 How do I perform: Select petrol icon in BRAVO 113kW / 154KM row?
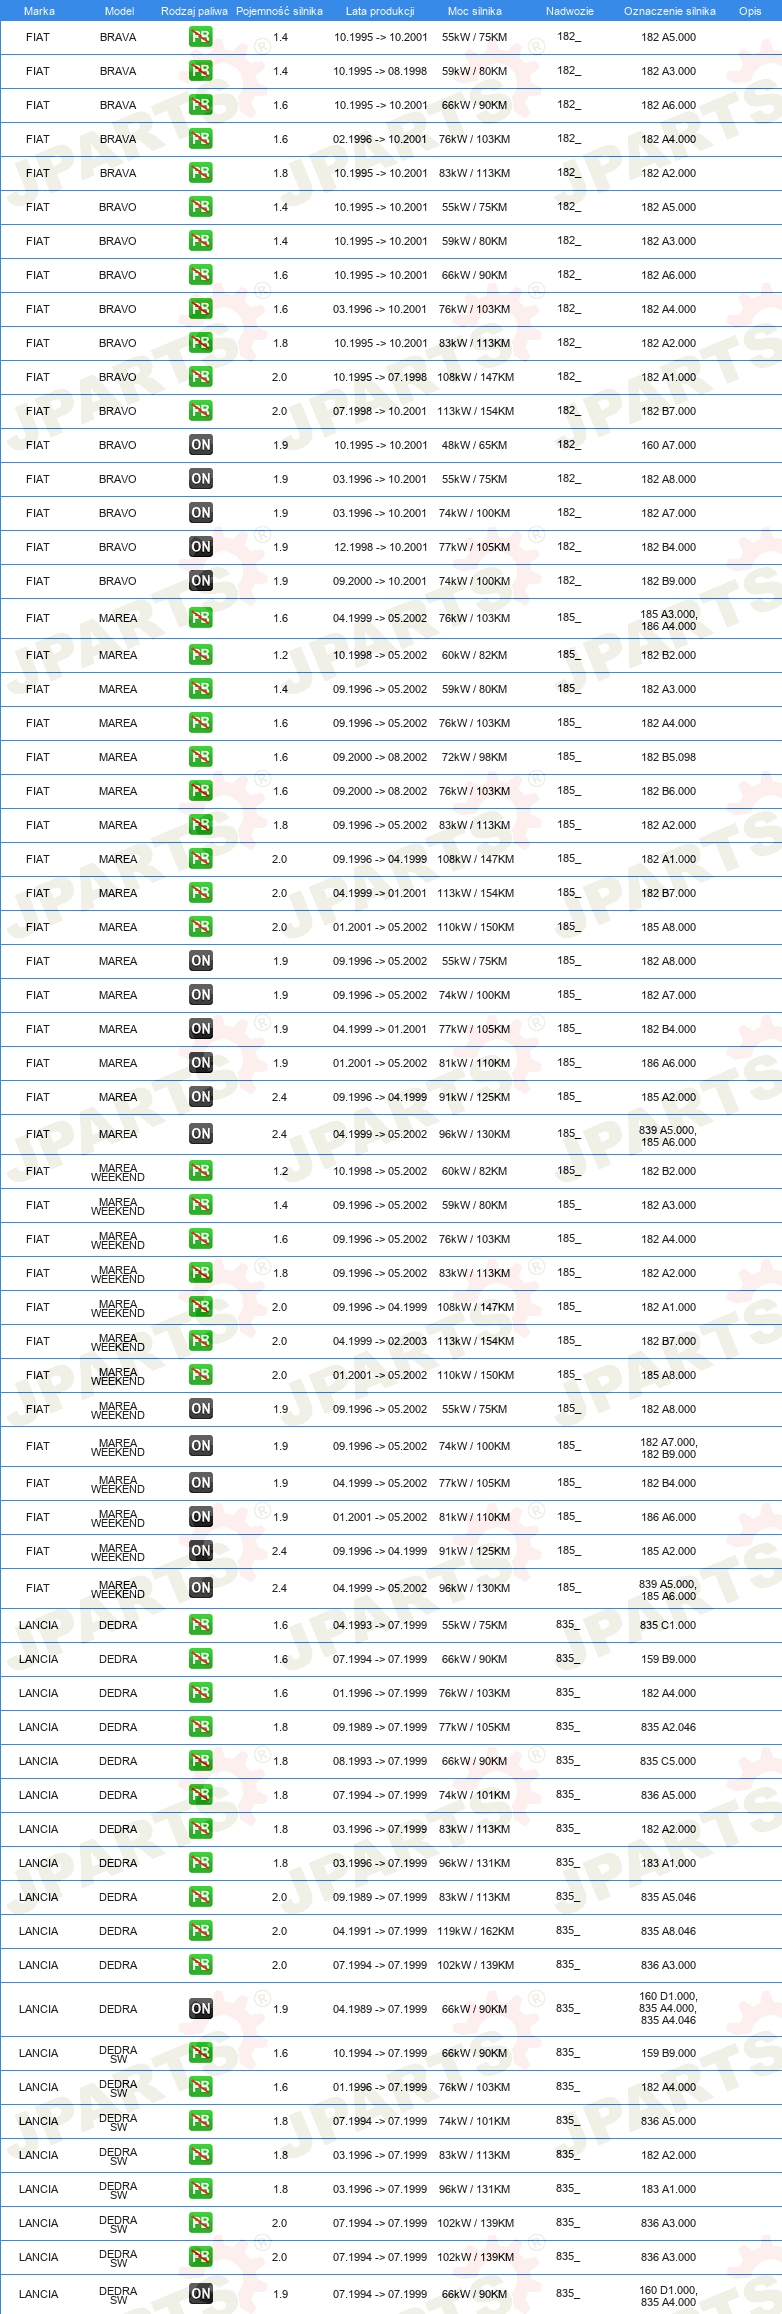201,411
